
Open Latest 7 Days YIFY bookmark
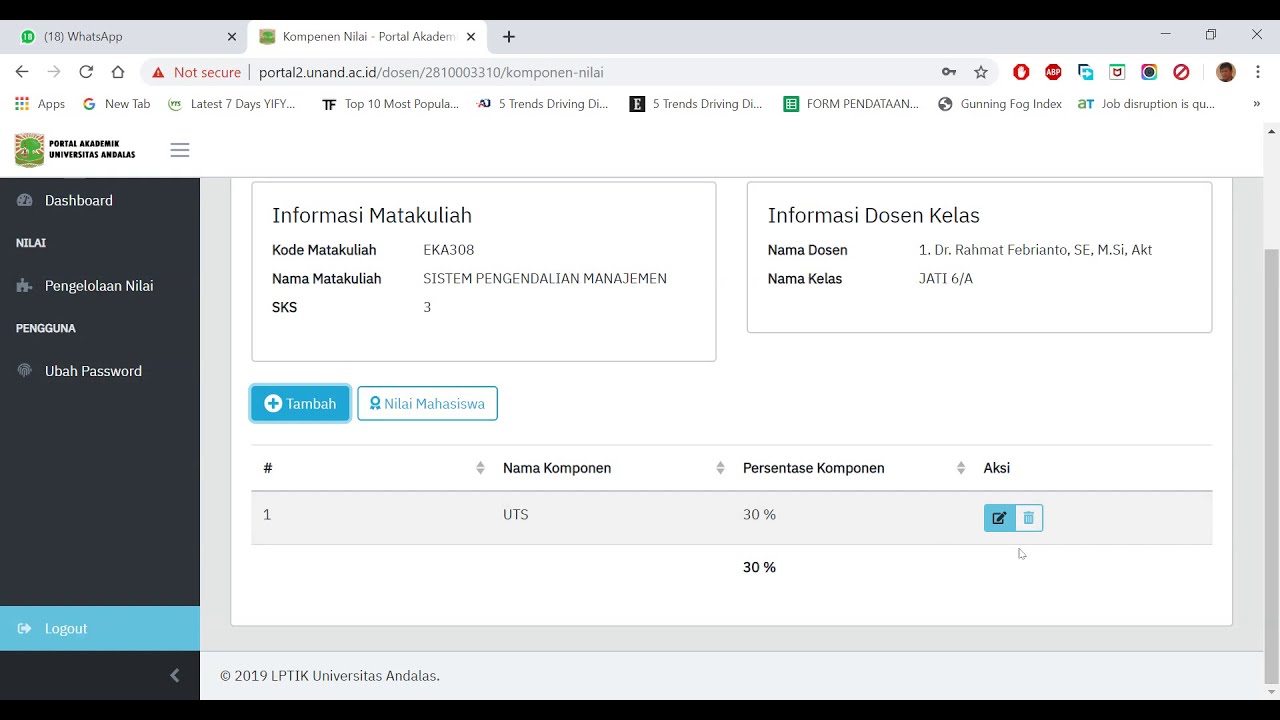click(232, 104)
